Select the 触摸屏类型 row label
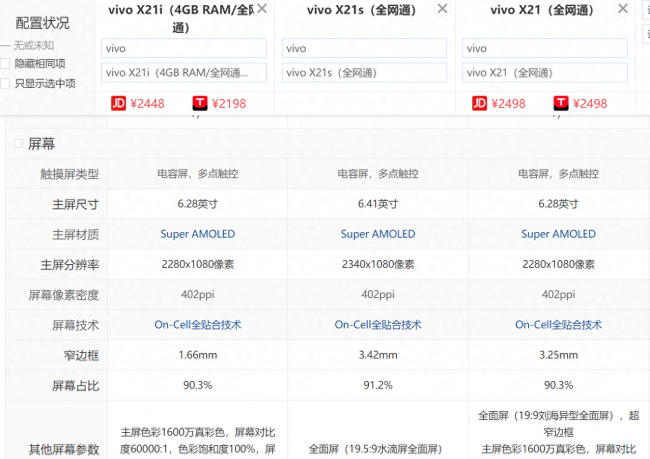 (70, 174)
